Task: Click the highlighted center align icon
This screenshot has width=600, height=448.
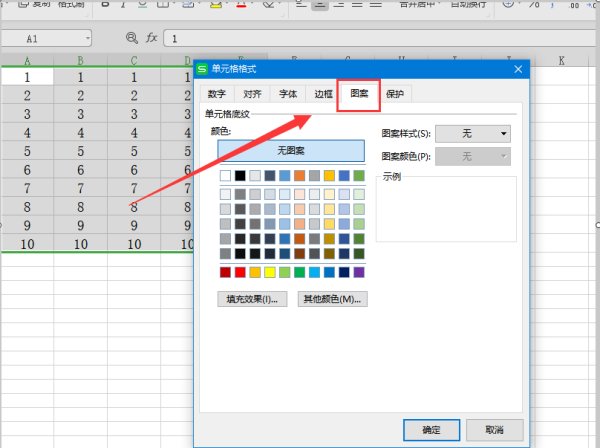Action: coord(320,5)
